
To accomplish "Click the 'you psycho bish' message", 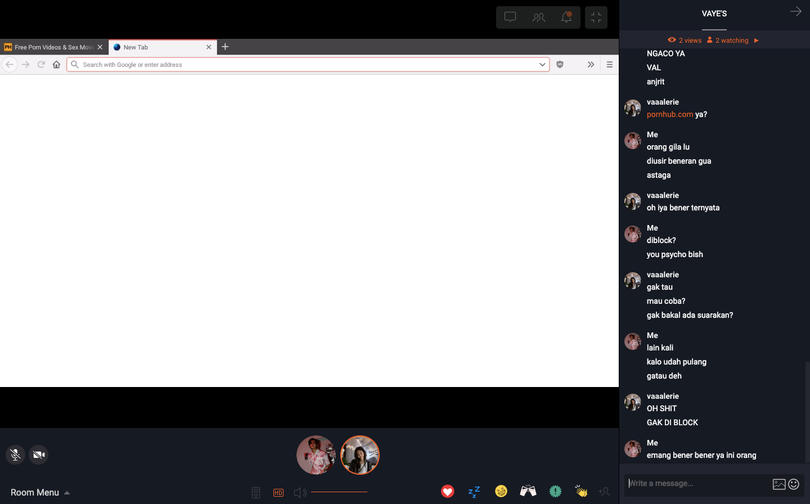I will point(674,255).
